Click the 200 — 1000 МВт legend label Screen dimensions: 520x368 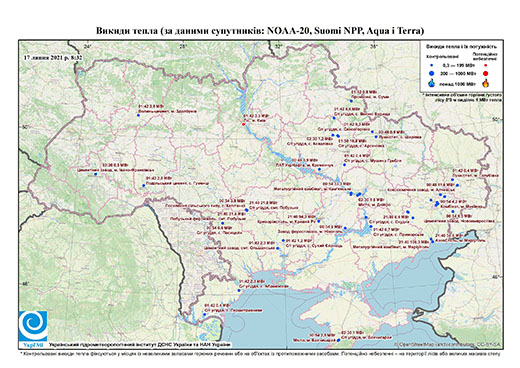[457, 73]
